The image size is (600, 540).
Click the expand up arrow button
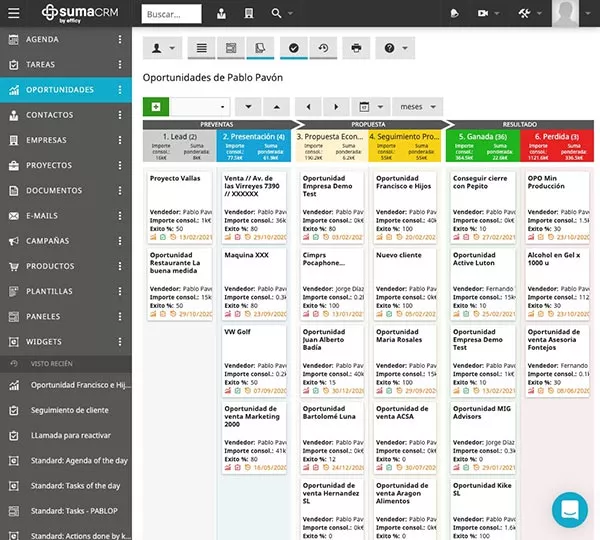click(277, 107)
